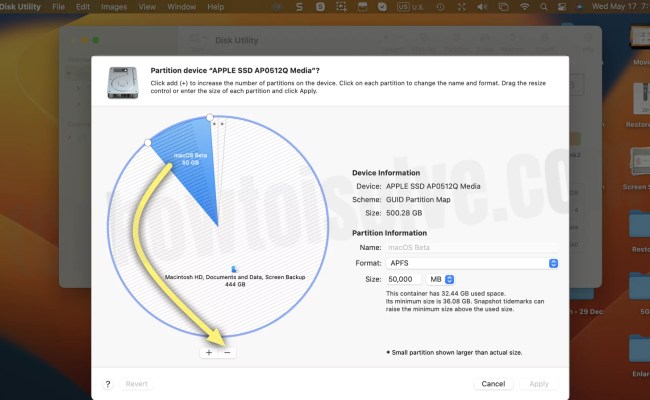Open the MB size unit dropdown
The width and height of the screenshot is (650, 400).
point(440,279)
